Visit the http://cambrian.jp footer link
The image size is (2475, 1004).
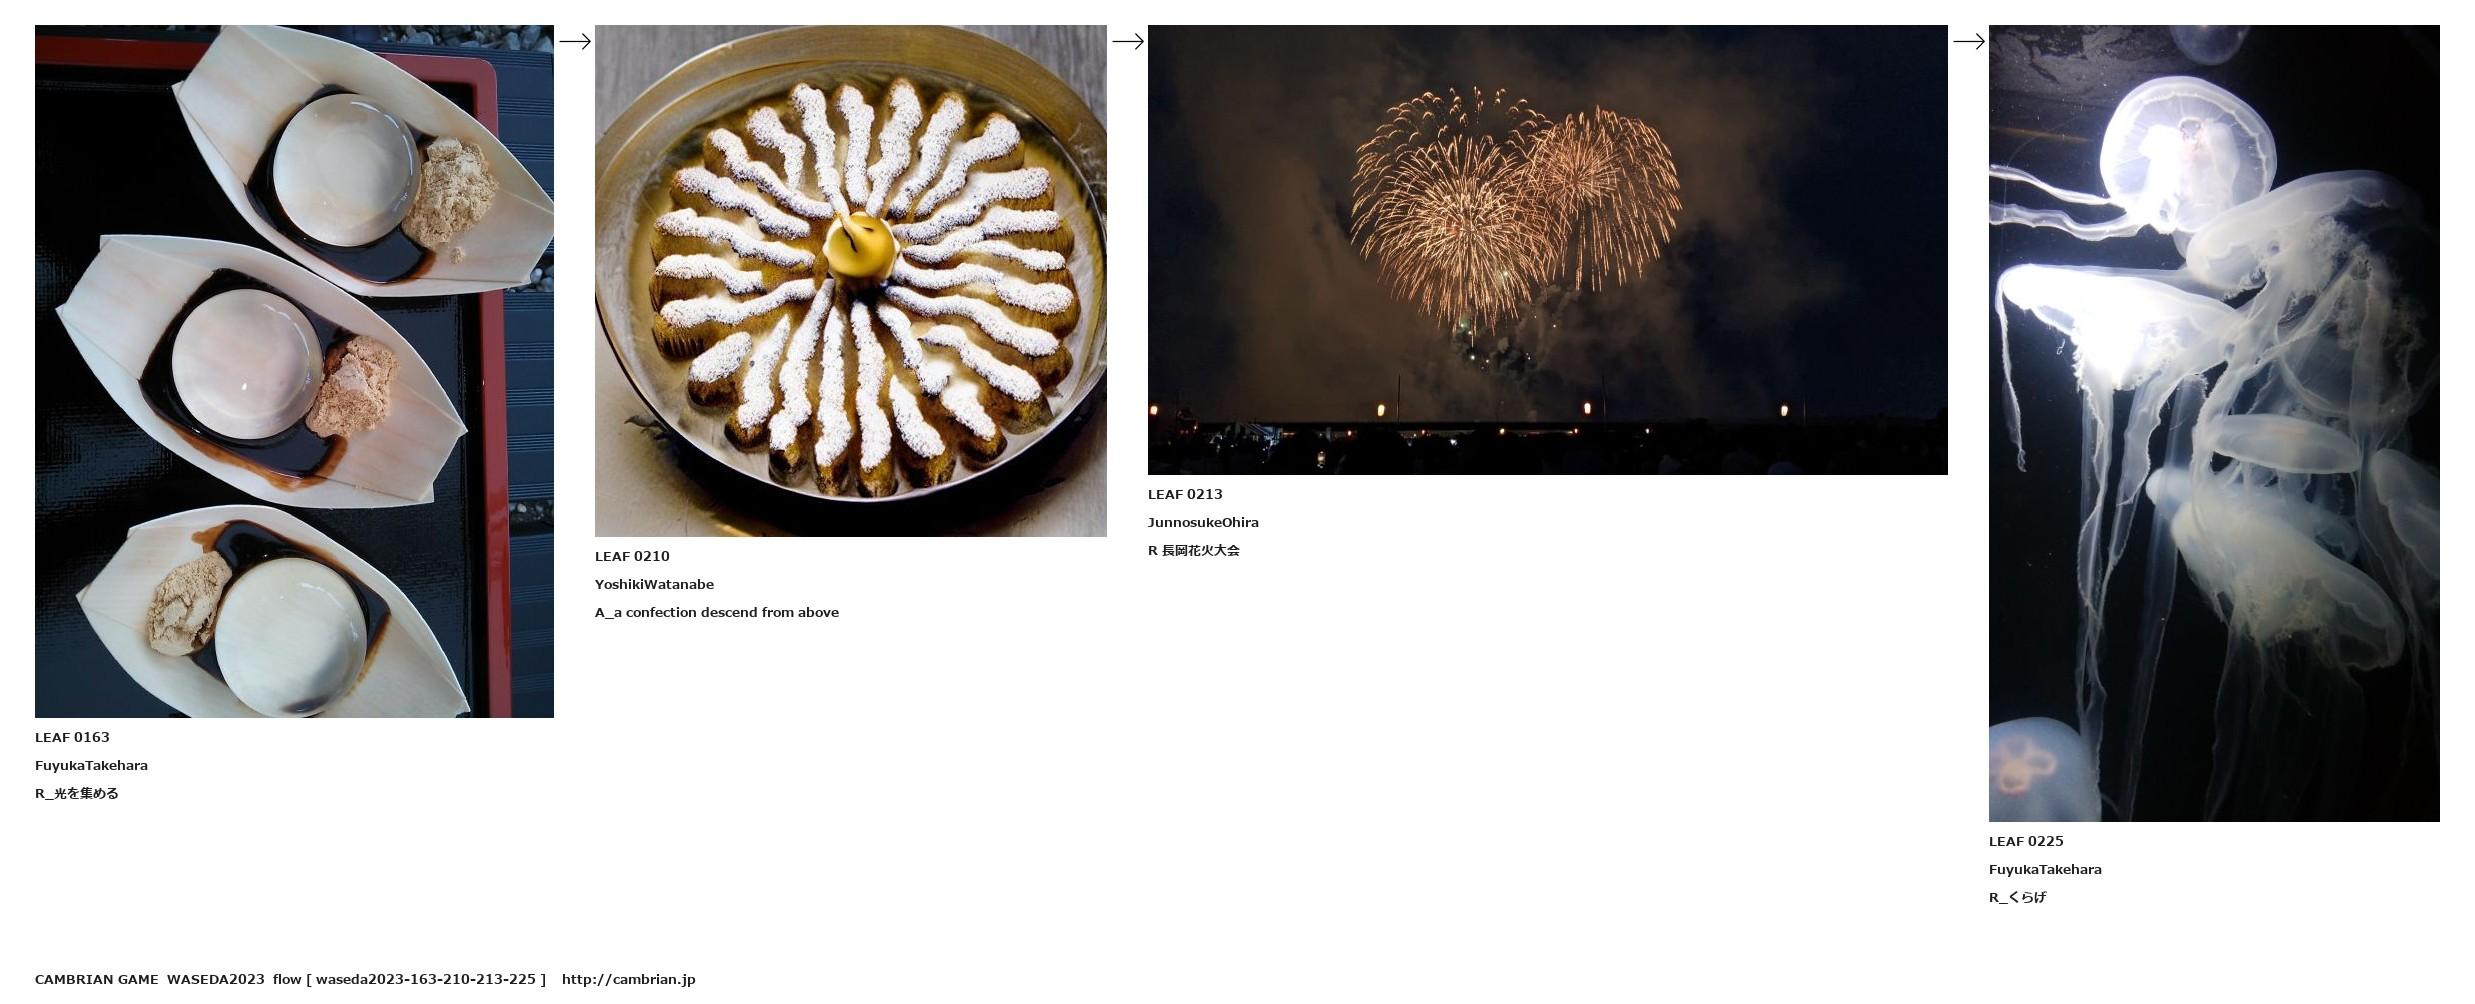[628, 980]
